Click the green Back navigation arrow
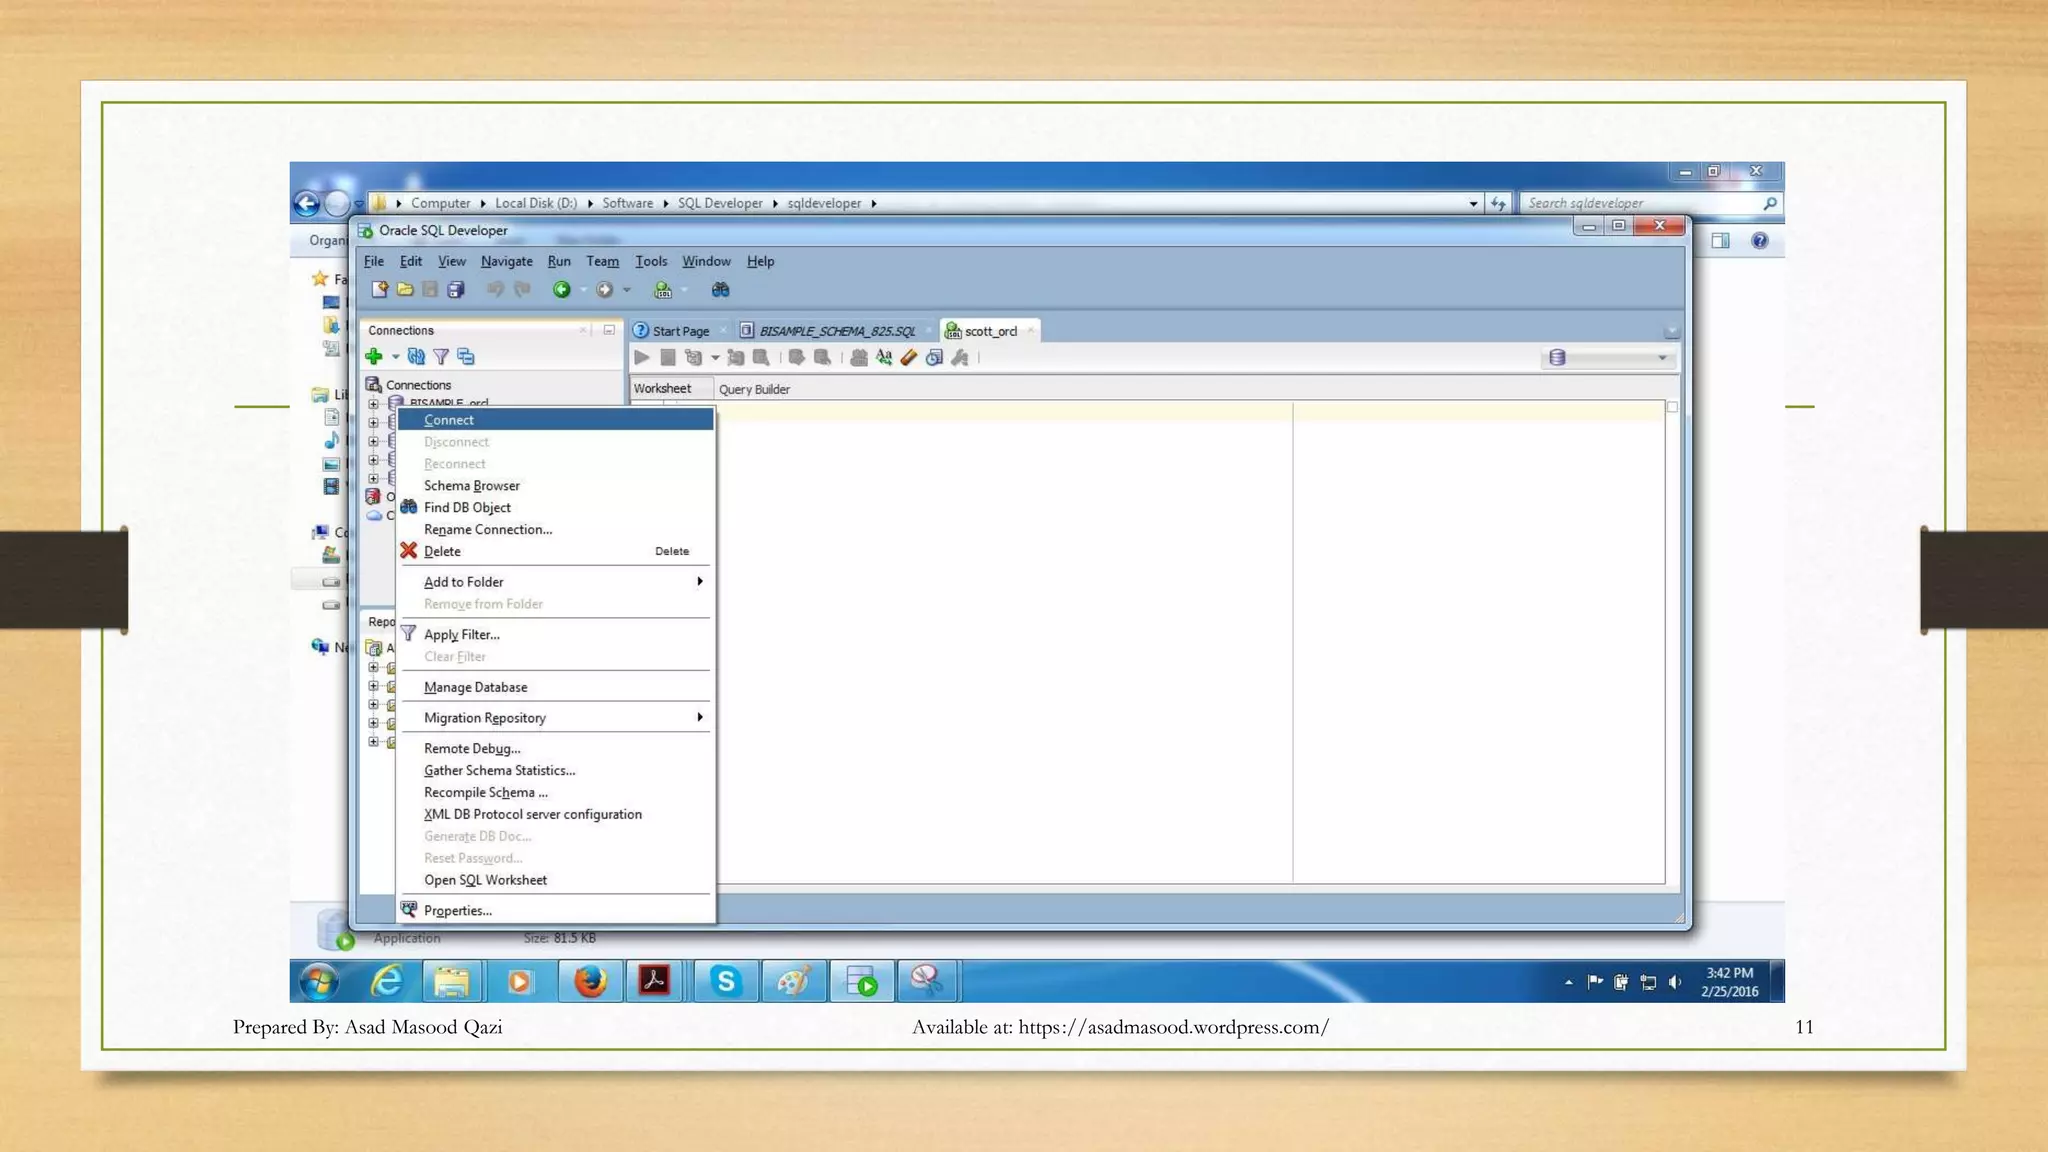Screen dimensions: 2048x1152 click(x=562, y=290)
